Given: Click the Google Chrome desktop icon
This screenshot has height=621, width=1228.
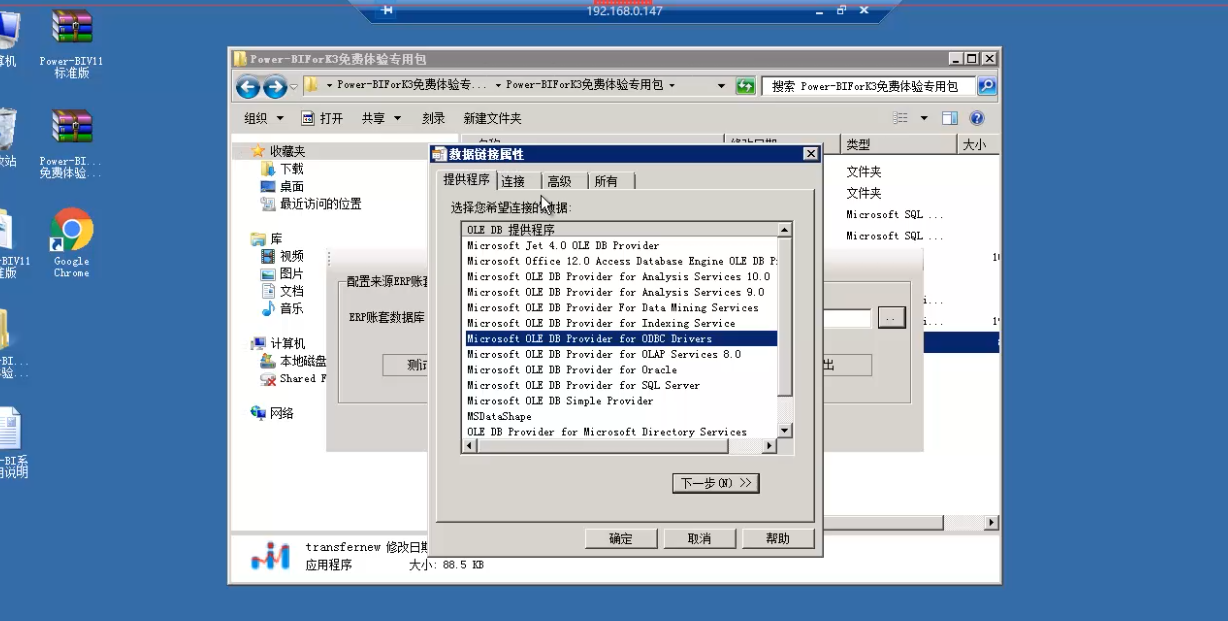Looking at the screenshot, I should 72,243.
